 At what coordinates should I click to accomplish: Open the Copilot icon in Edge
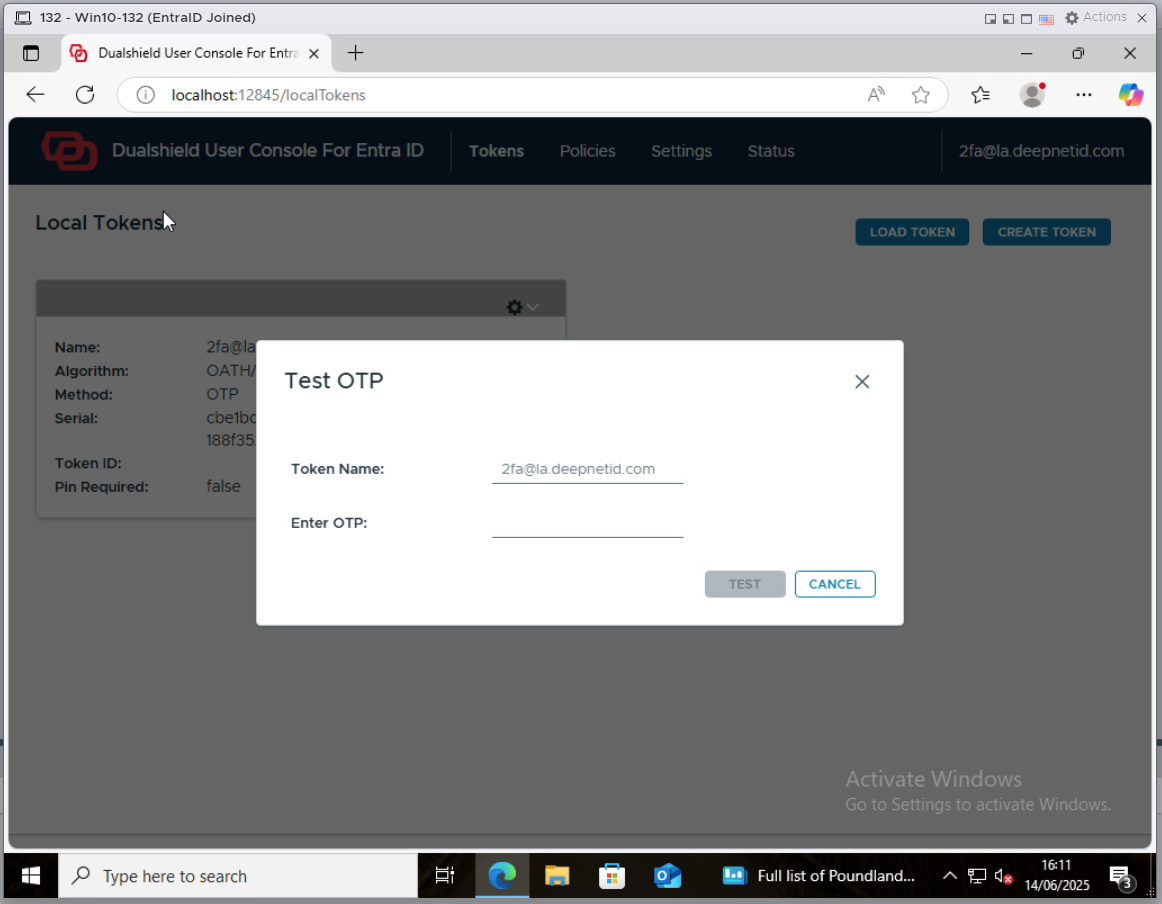(x=1131, y=95)
